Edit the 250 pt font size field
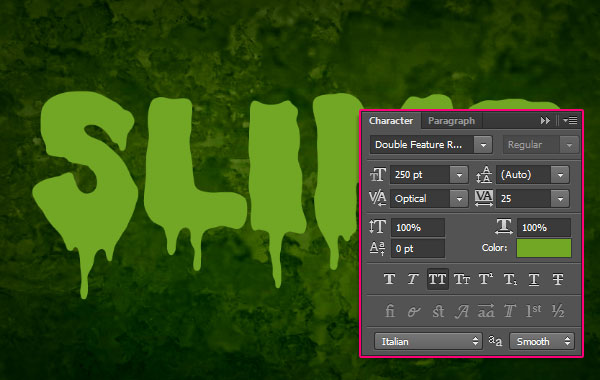Image resolution: width=600 pixels, height=380 pixels. [420, 175]
